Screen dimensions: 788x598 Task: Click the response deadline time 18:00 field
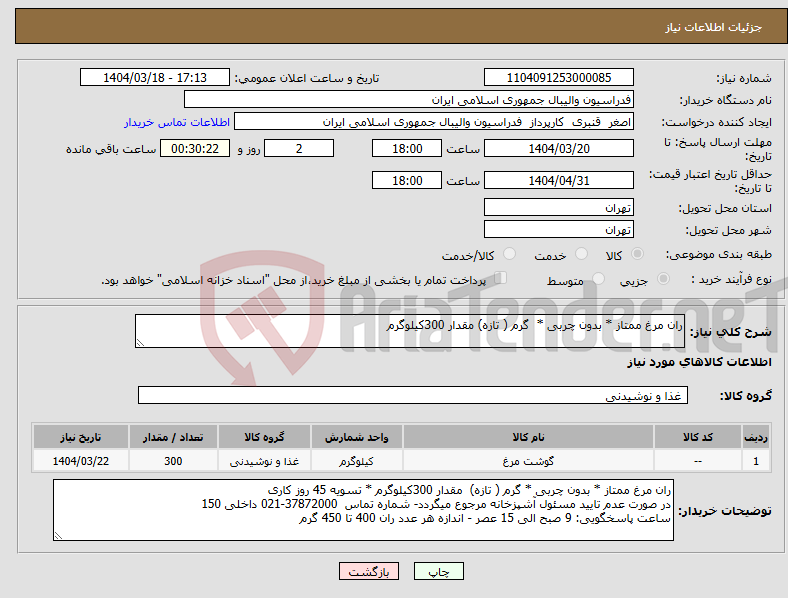click(407, 148)
